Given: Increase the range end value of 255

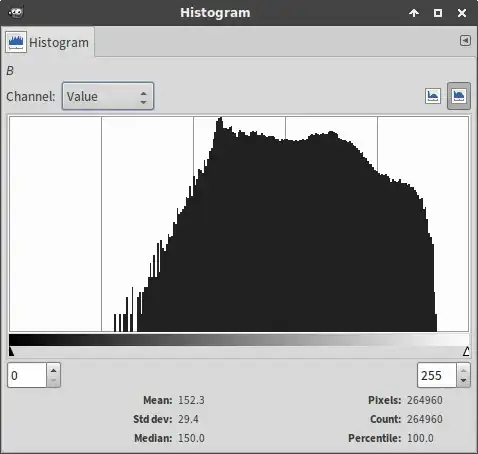Looking at the screenshot, I should tap(463, 370).
